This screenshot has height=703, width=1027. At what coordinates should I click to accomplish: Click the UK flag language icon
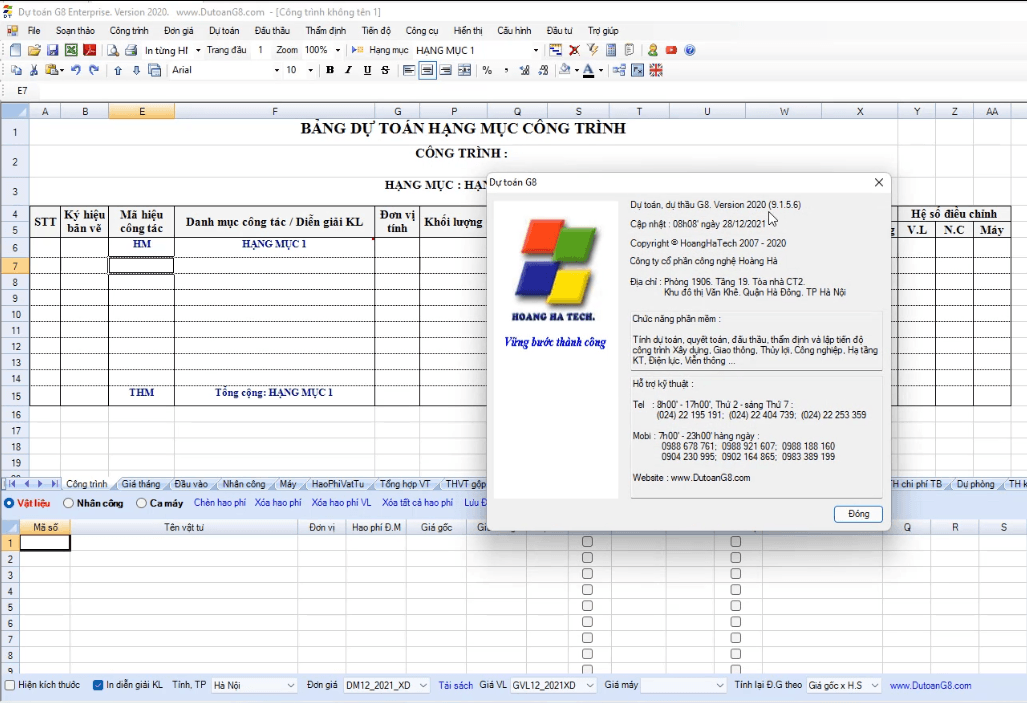(655, 70)
